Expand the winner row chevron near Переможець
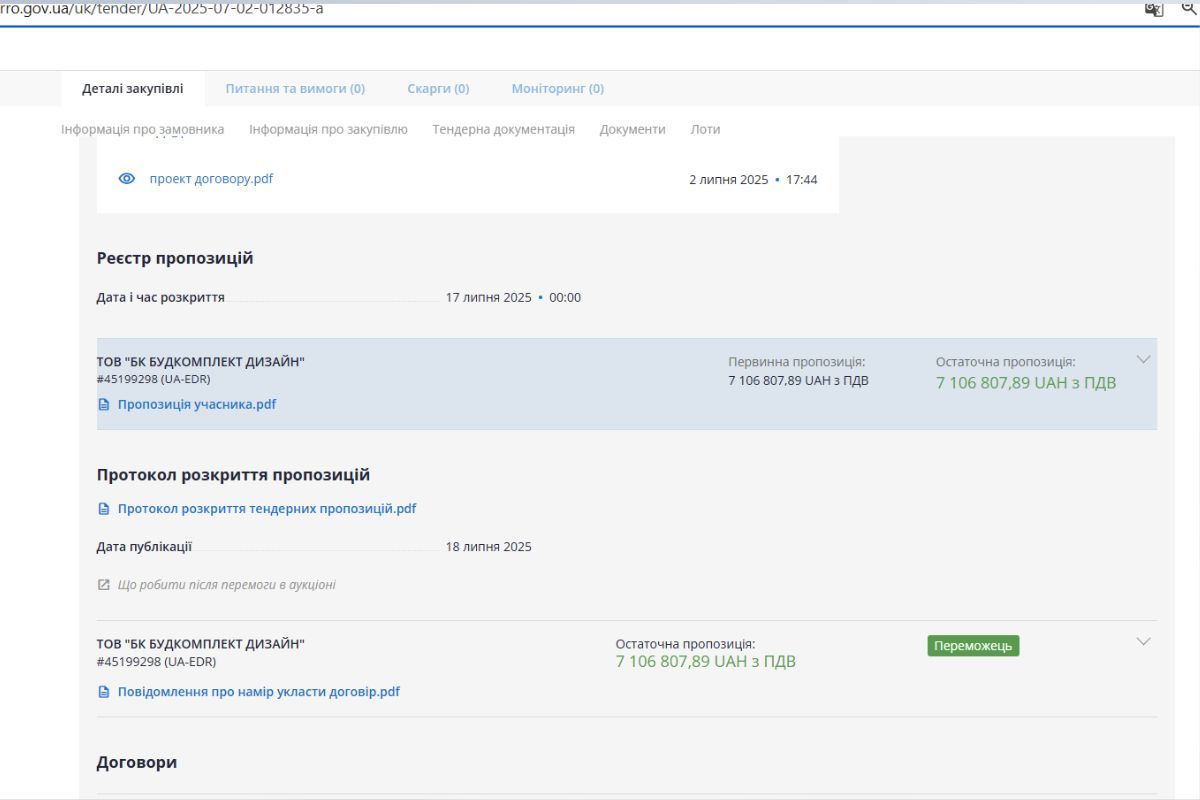Viewport: 1200px width, 800px height. tap(1144, 641)
